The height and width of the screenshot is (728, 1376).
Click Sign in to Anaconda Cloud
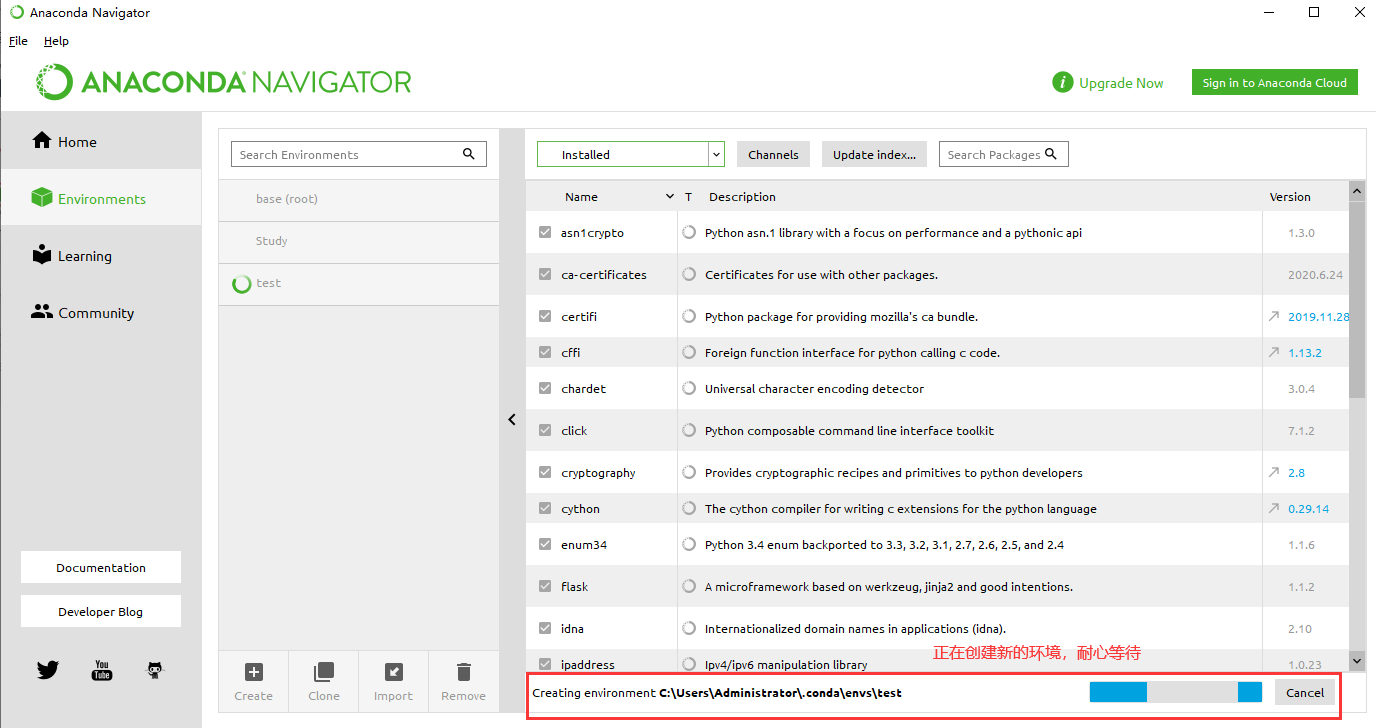[1274, 82]
